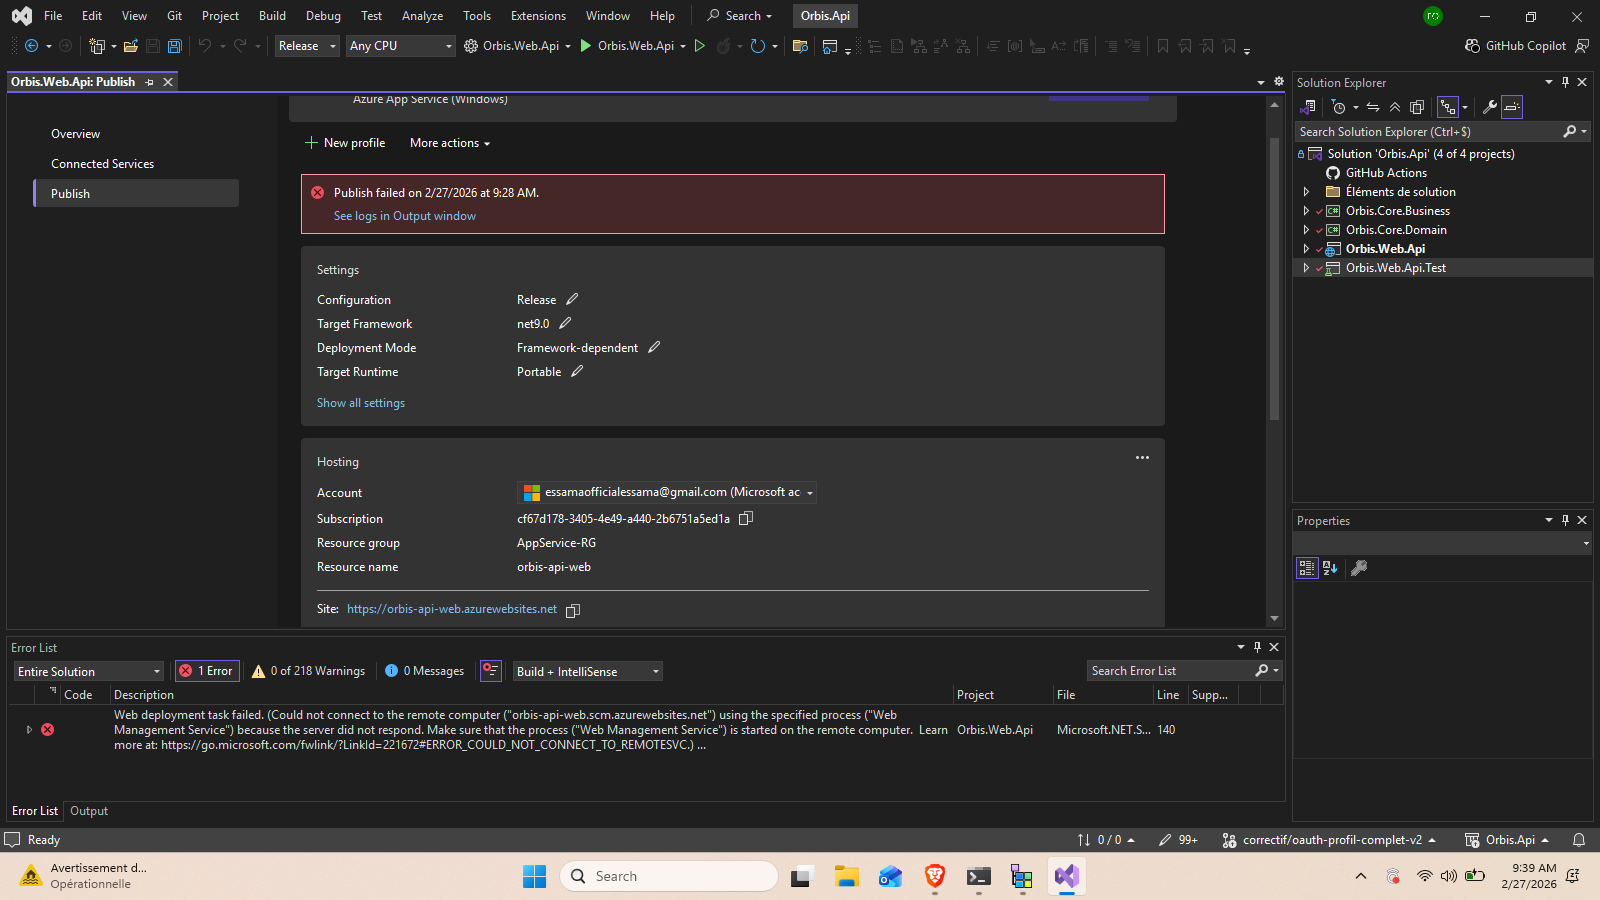The height and width of the screenshot is (900, 1600).
Task: Open Hosting section three-dot menu
Action: tap(1142, 458)
